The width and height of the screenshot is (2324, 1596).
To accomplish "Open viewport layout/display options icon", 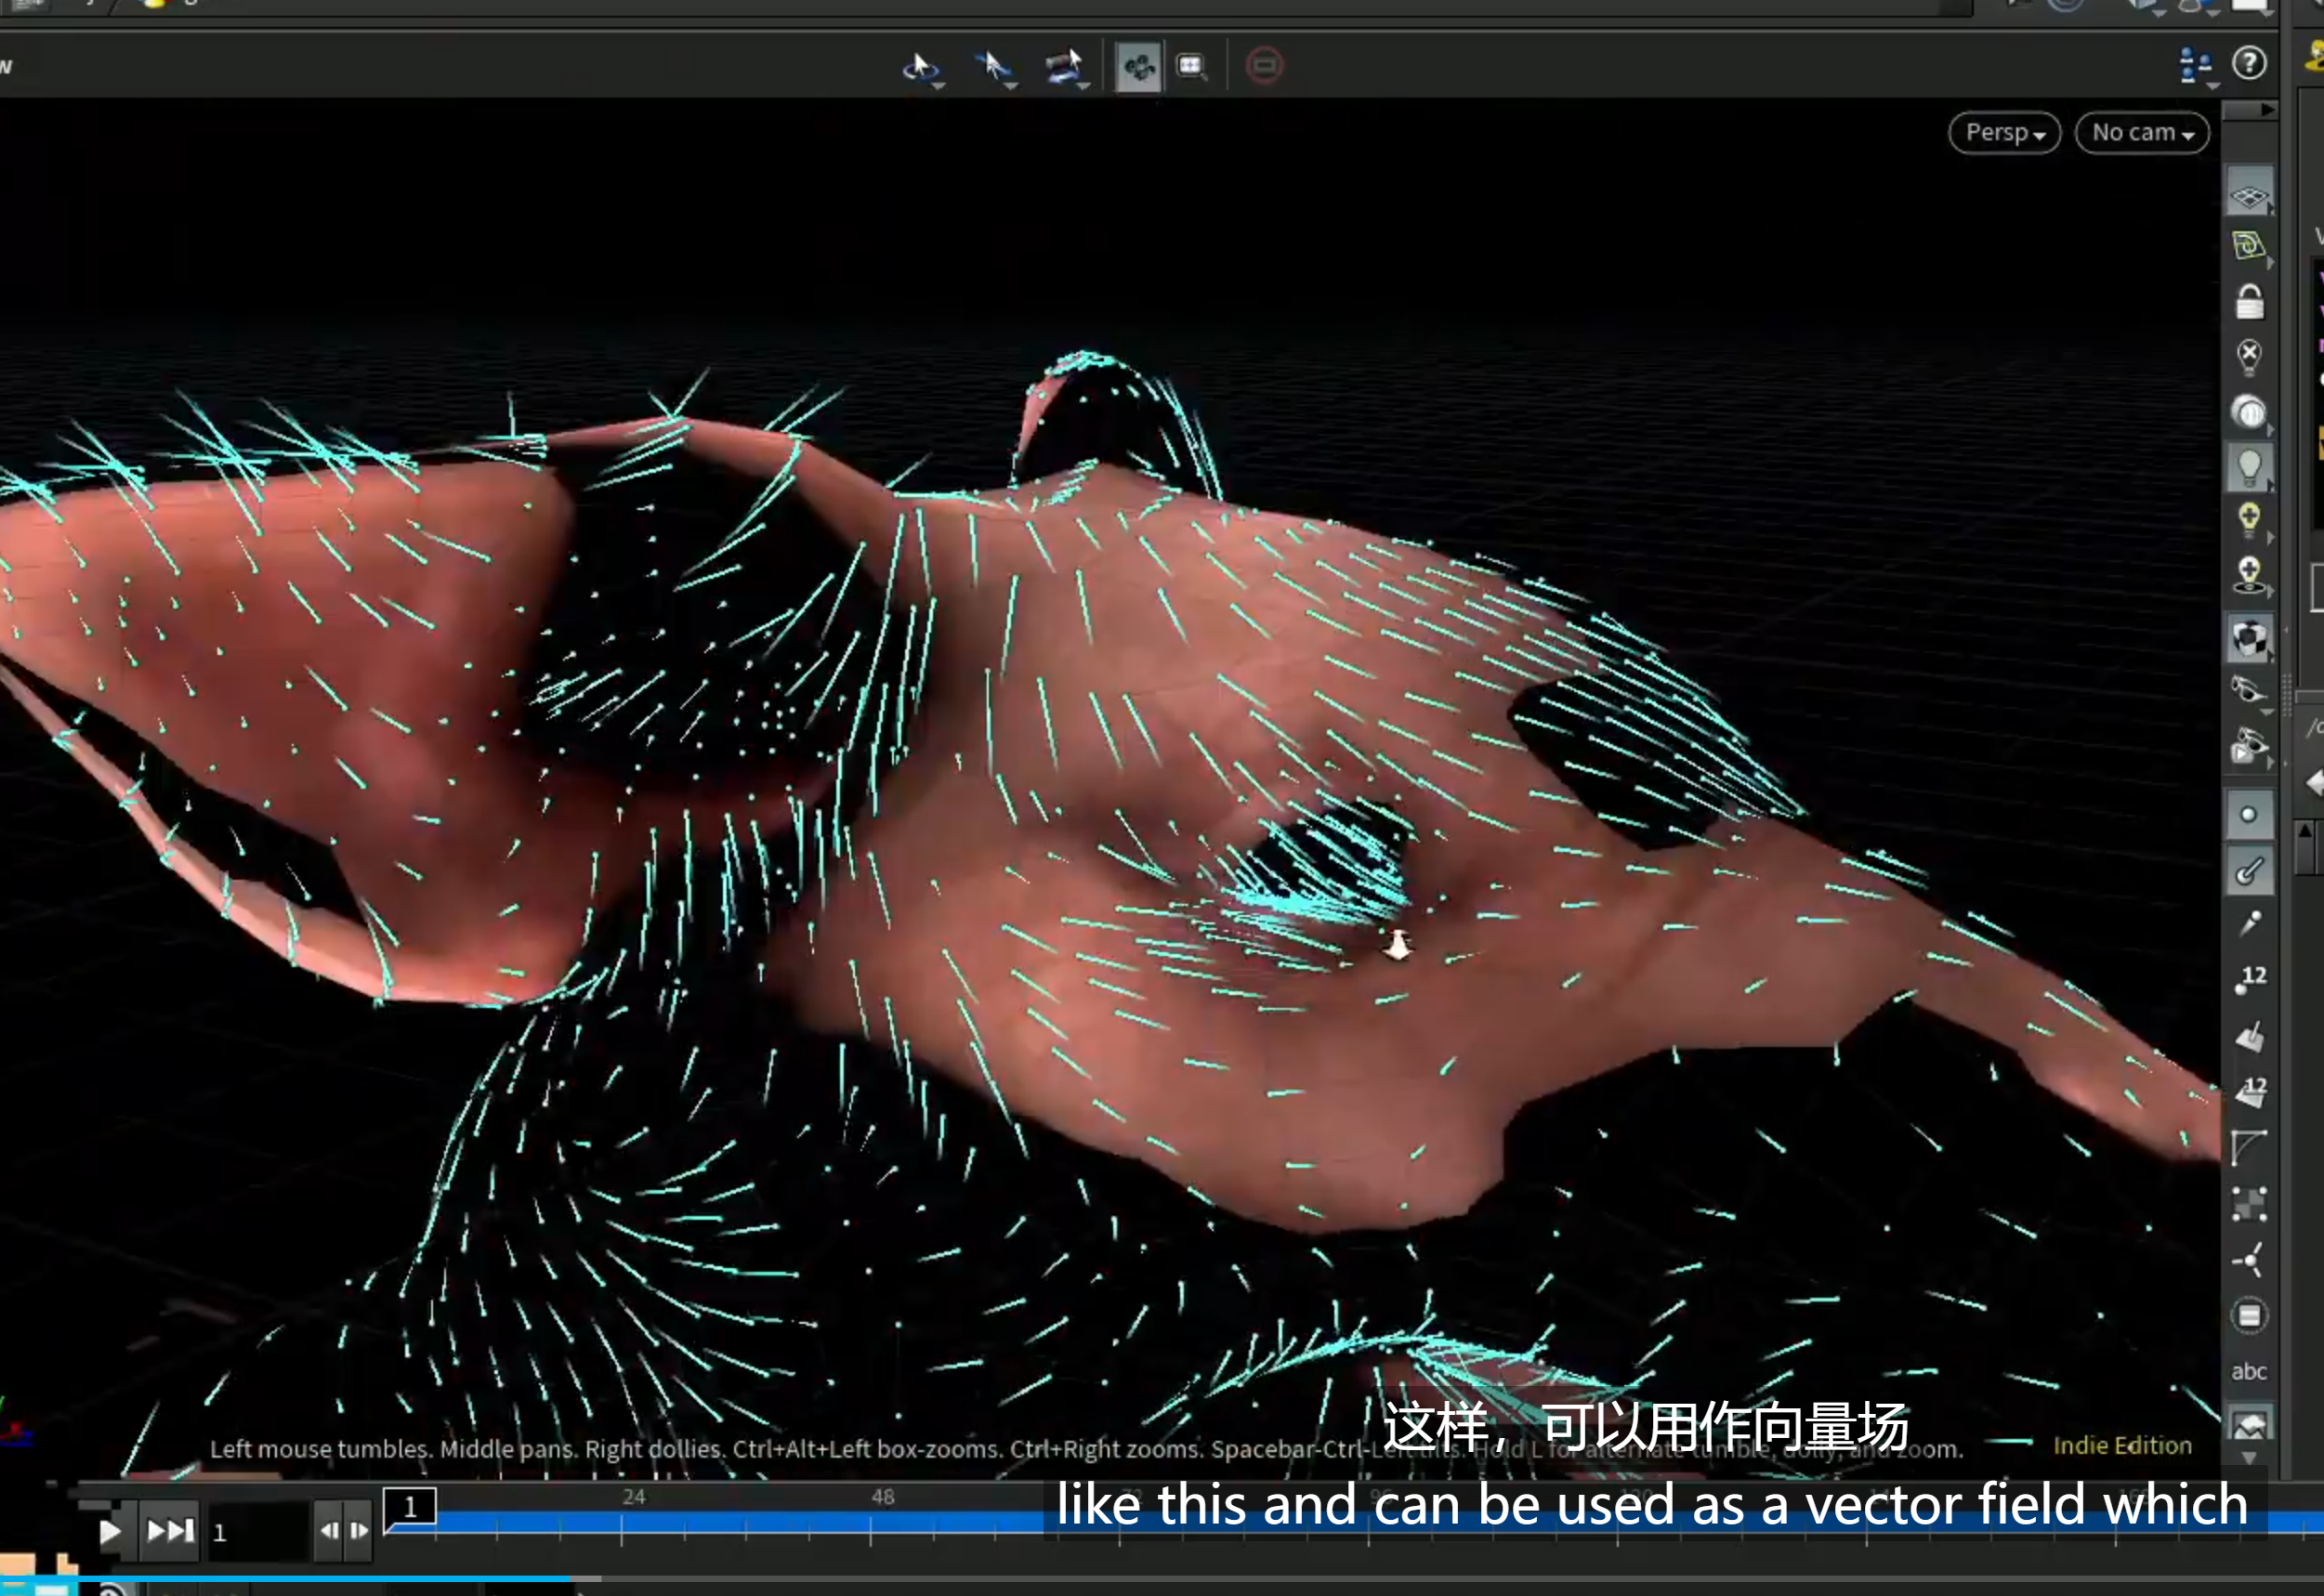I will 2195,66.
